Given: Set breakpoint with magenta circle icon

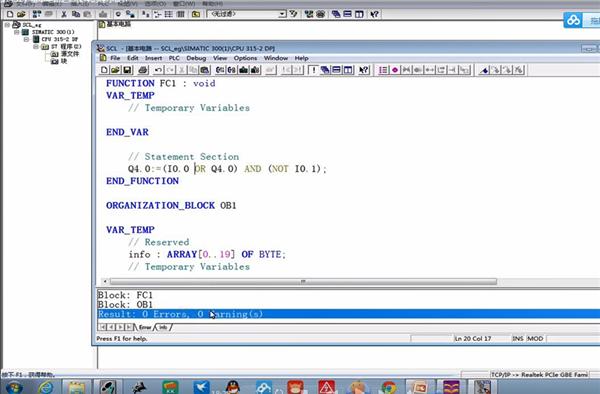Looking at the screenshot, I should [x=395, y=70].
